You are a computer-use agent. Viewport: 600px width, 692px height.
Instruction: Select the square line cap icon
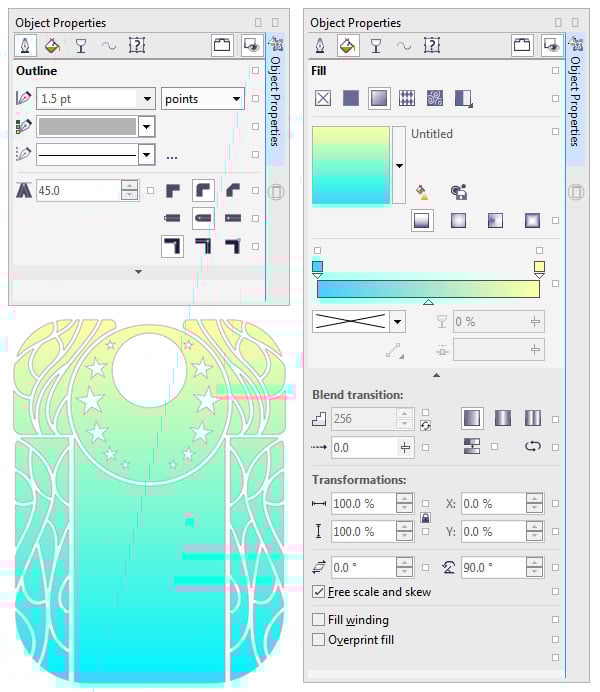click(172, 218)
